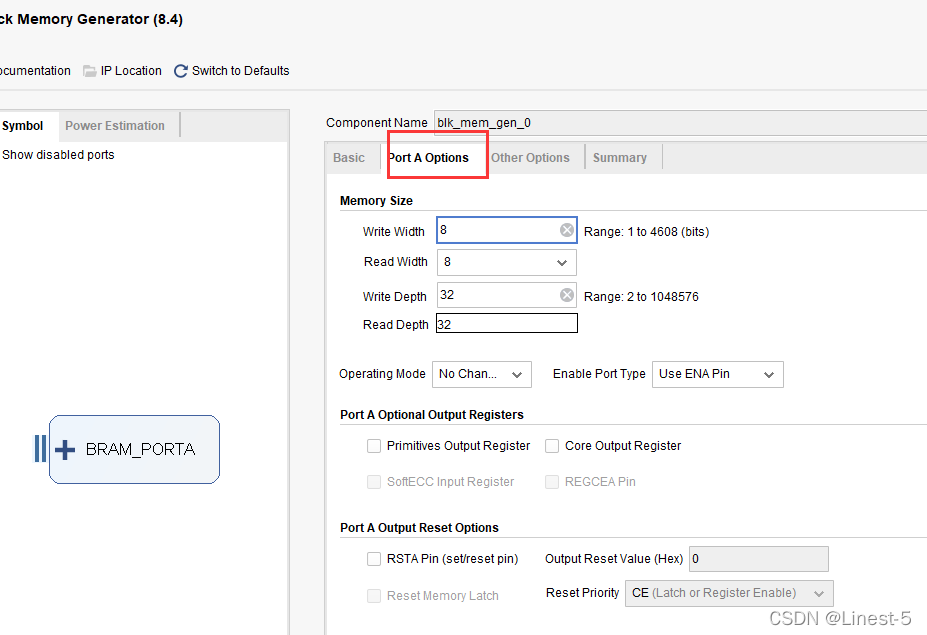Expand BRAM_PORTA plus icon on symbol
Viewport: 927px width, 635px height.
pyautogui.click(x=65, y=450)
